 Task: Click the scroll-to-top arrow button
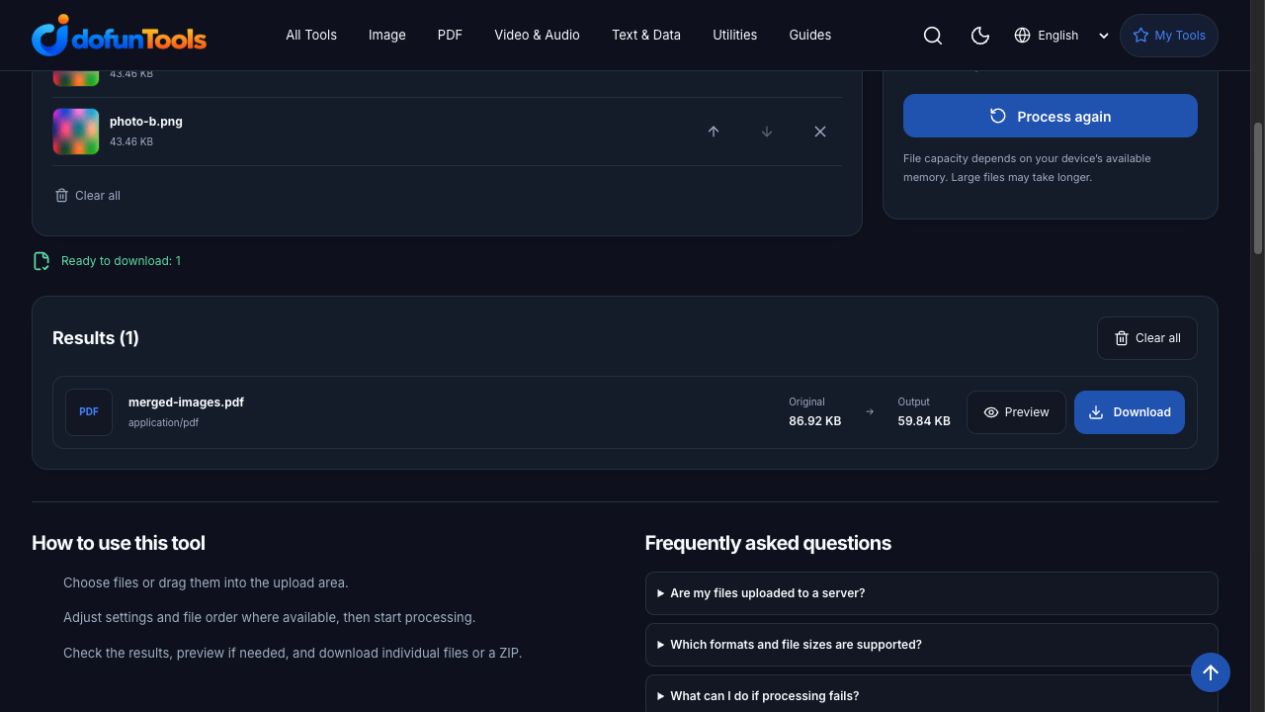(1210, 672)
